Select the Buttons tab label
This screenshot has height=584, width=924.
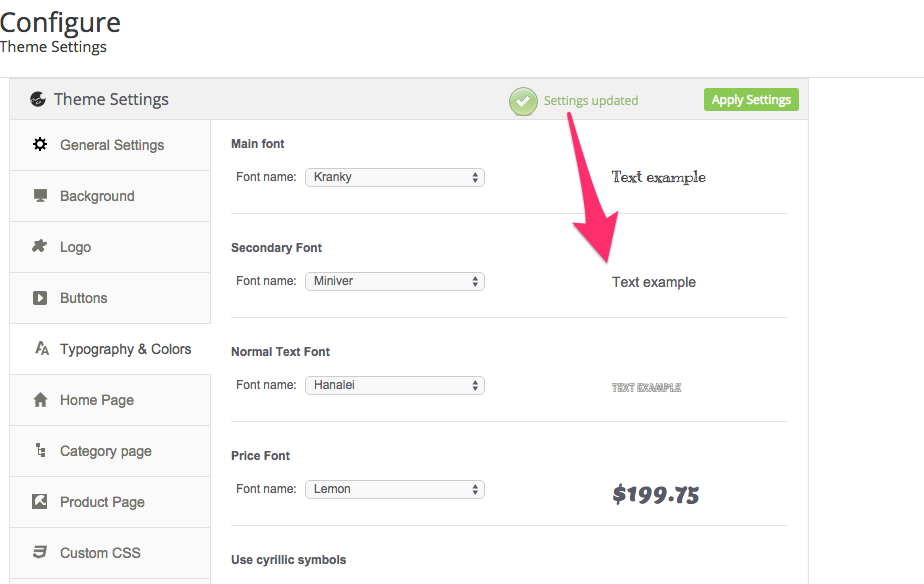(84, 298)
